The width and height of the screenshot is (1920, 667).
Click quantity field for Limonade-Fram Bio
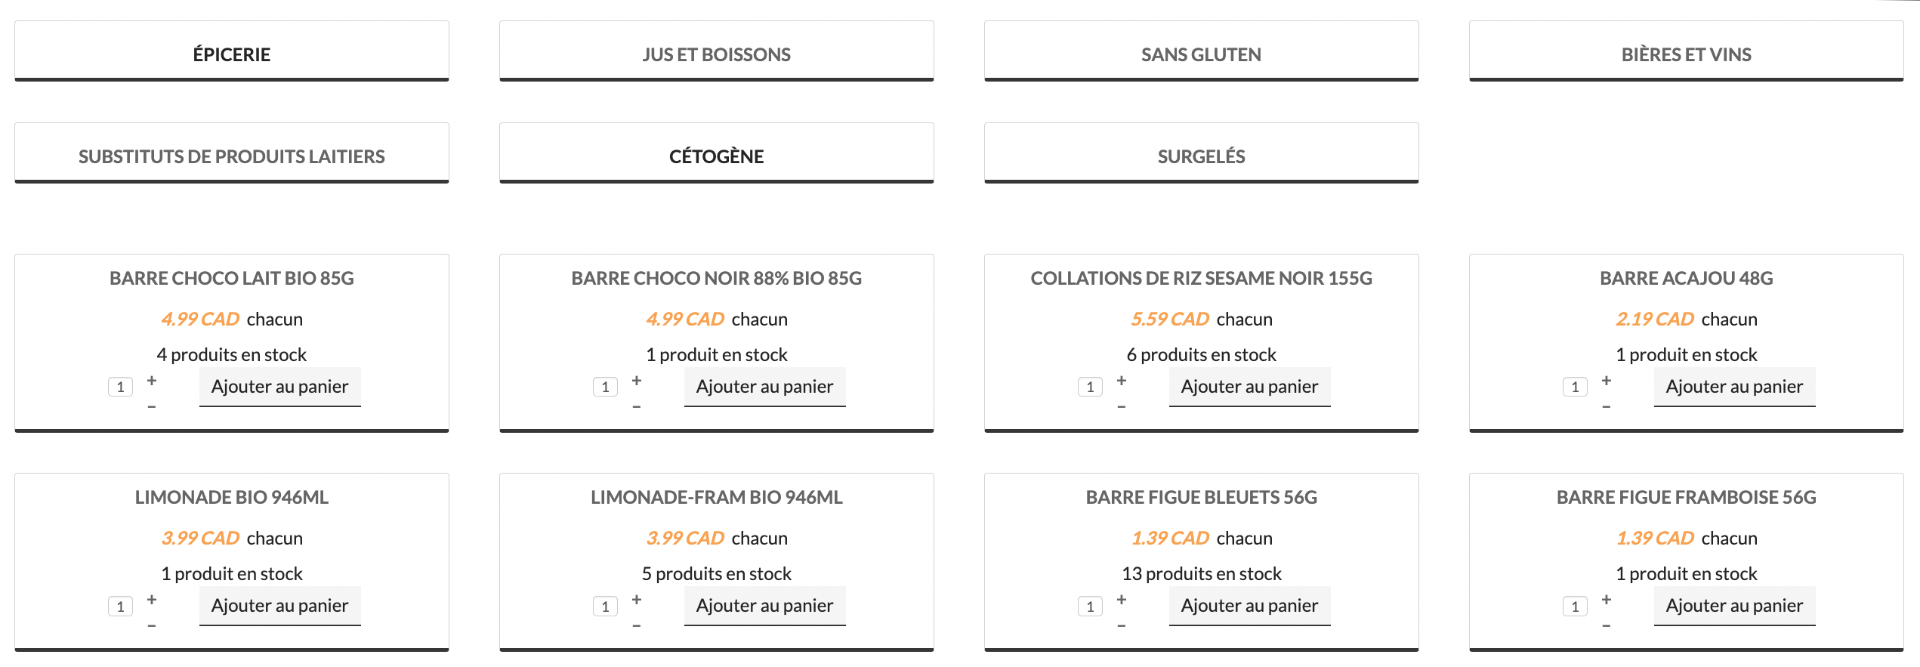[x=605, y=607]
